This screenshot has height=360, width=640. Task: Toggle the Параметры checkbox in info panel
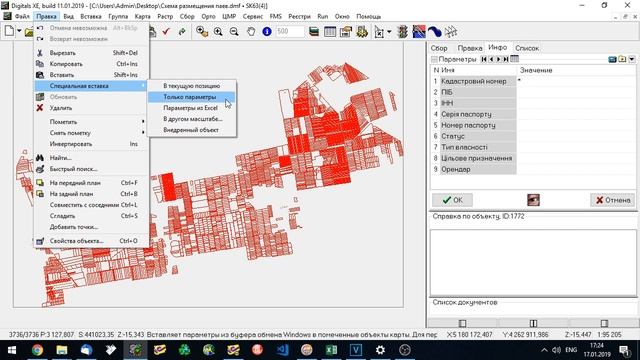[x=435, y=60]
